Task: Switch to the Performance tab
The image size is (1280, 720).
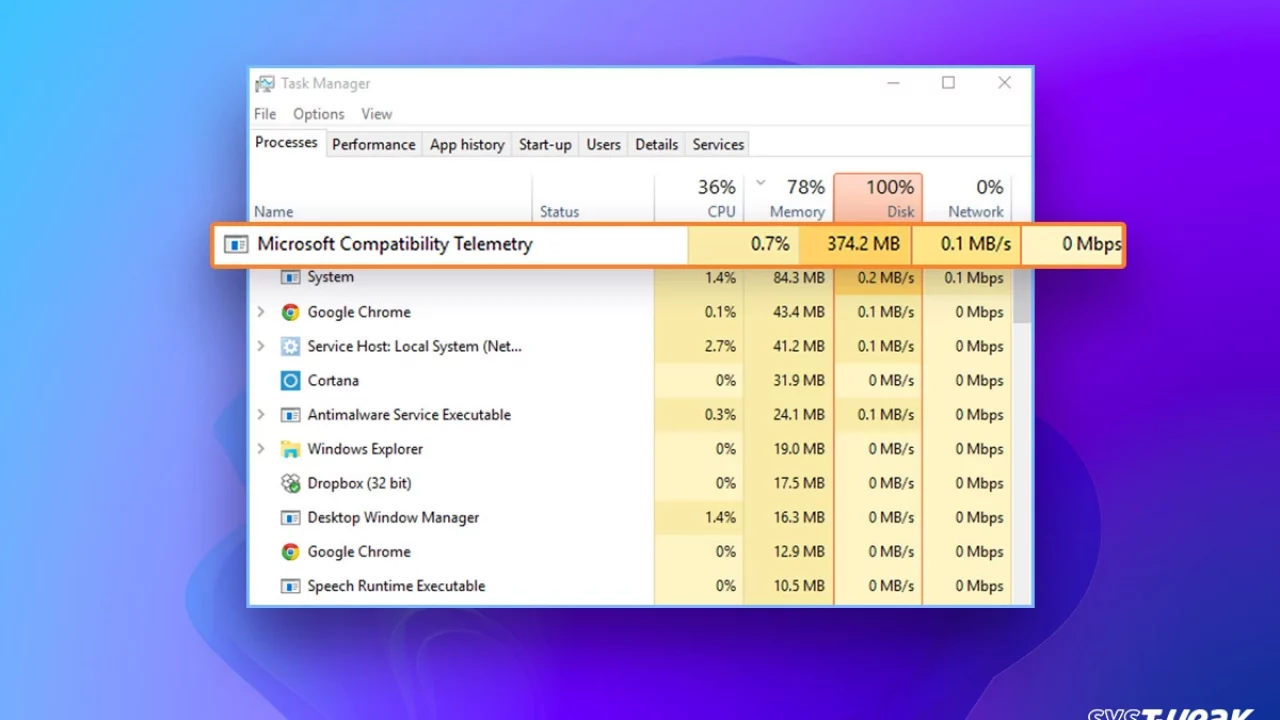Action: point(373,144)
